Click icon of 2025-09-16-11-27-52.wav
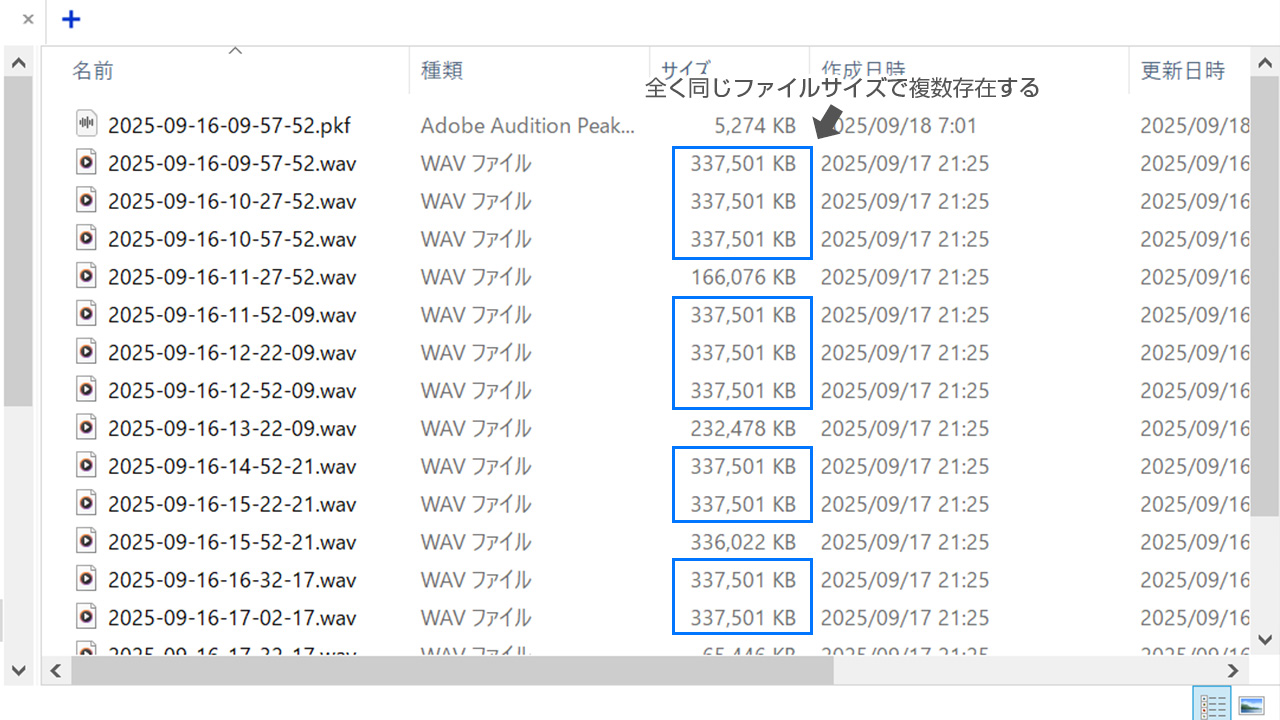Viewport: 1280px width, 720px height. pyautogui.click(x=87, y=277)
